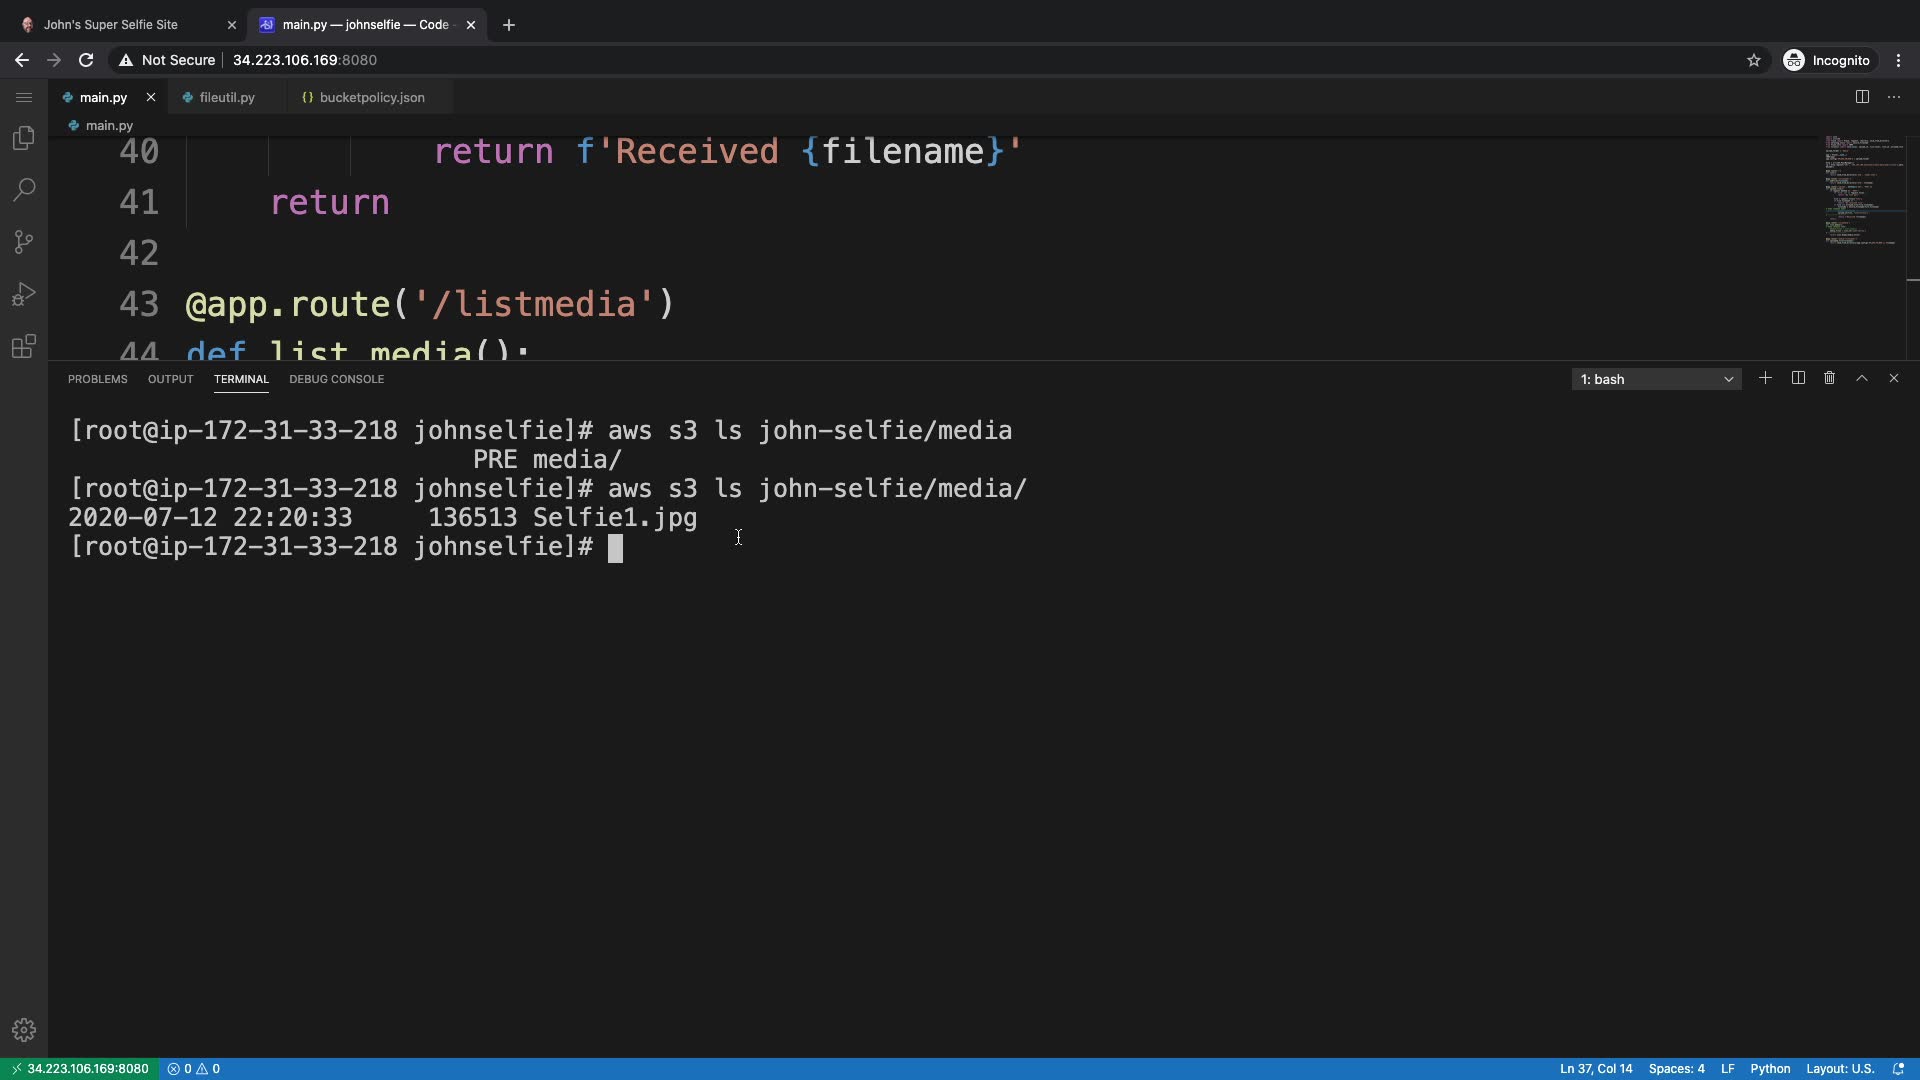Viewport: 1920px width, 1080px height.
Task: Toggle notifications bell in status bar
Action: 1898,1069
